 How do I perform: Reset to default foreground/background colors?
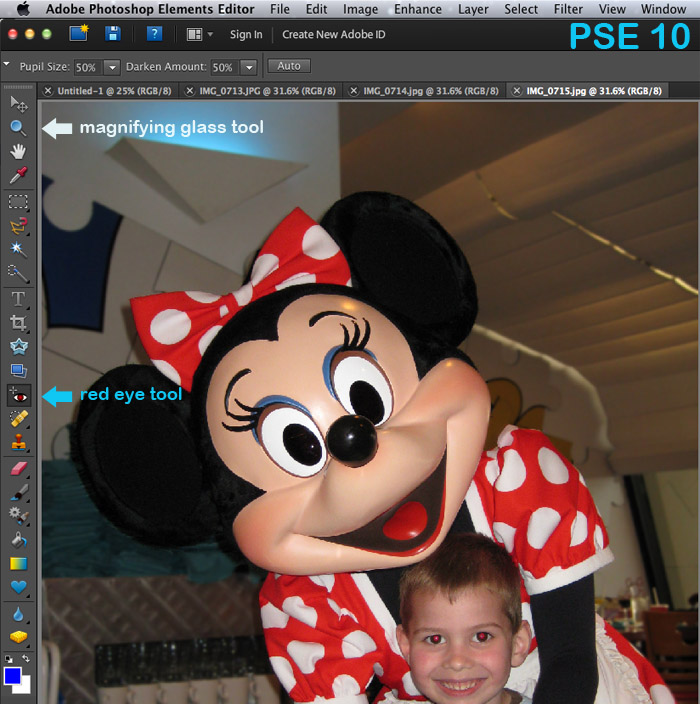(x=9, y=659)
